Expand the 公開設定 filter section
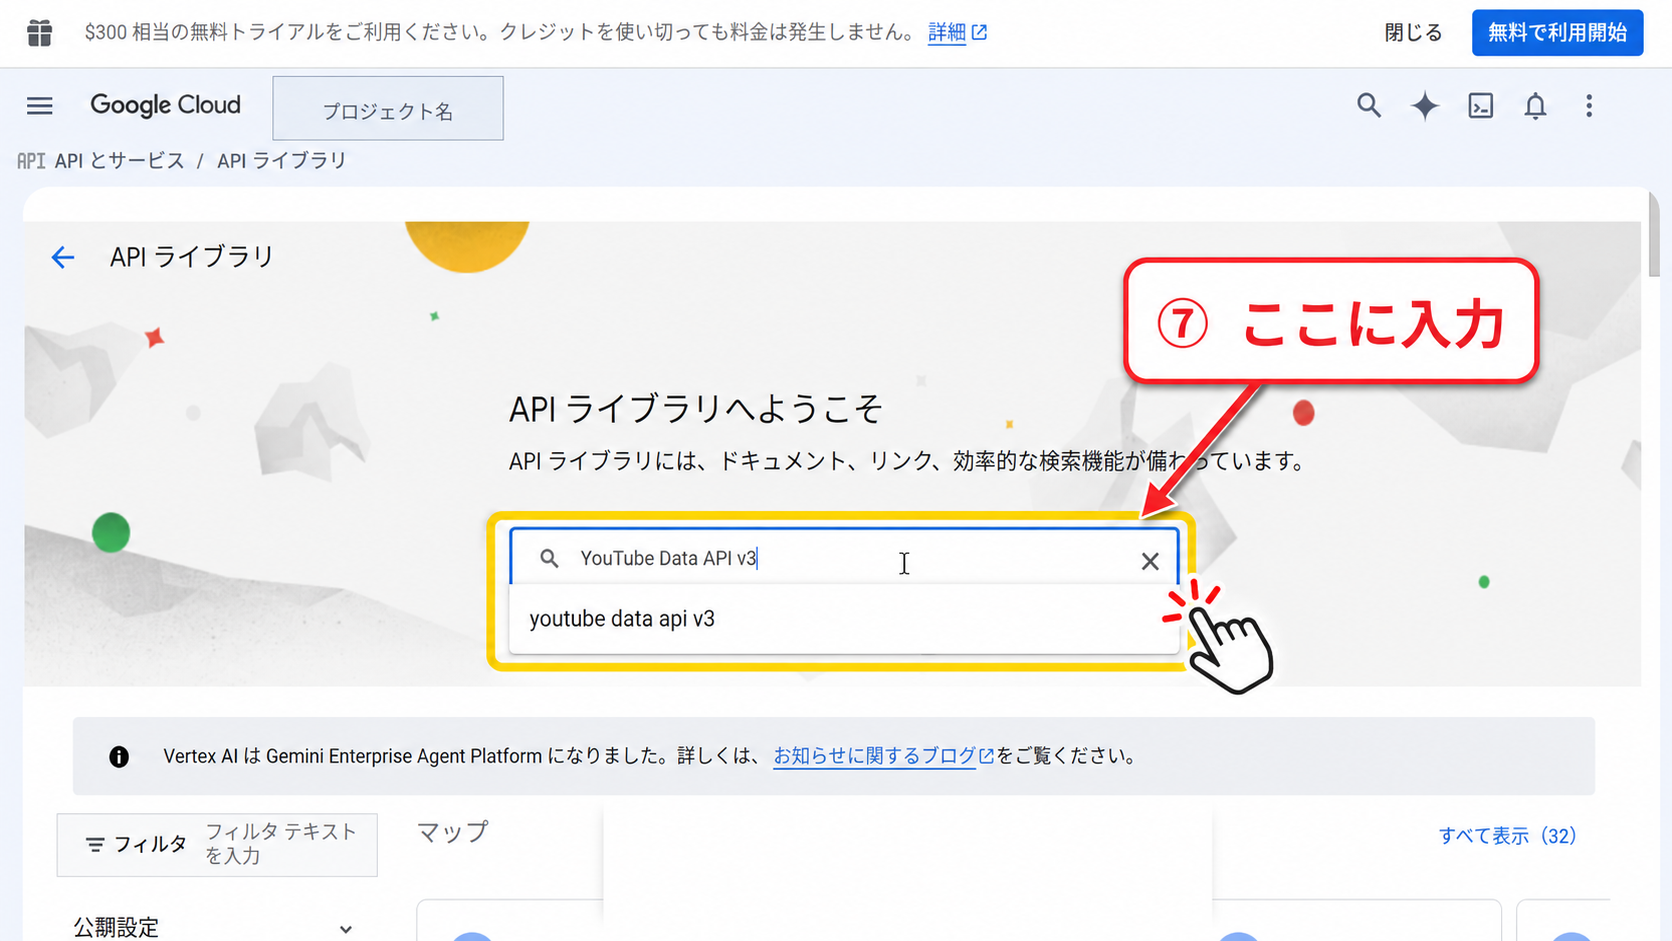Image resolution: width=1672 pixels, height=941 pixels. 213,927
